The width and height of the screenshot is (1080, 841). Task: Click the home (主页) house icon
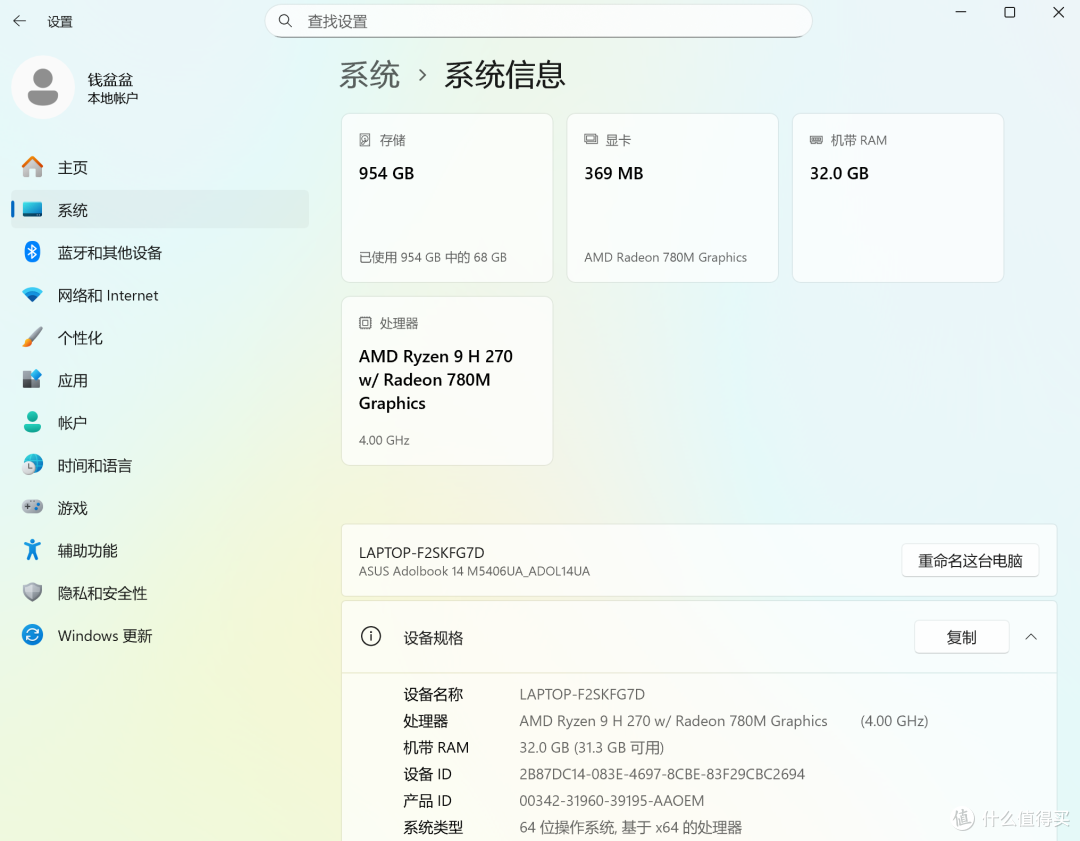click(32, 167)
